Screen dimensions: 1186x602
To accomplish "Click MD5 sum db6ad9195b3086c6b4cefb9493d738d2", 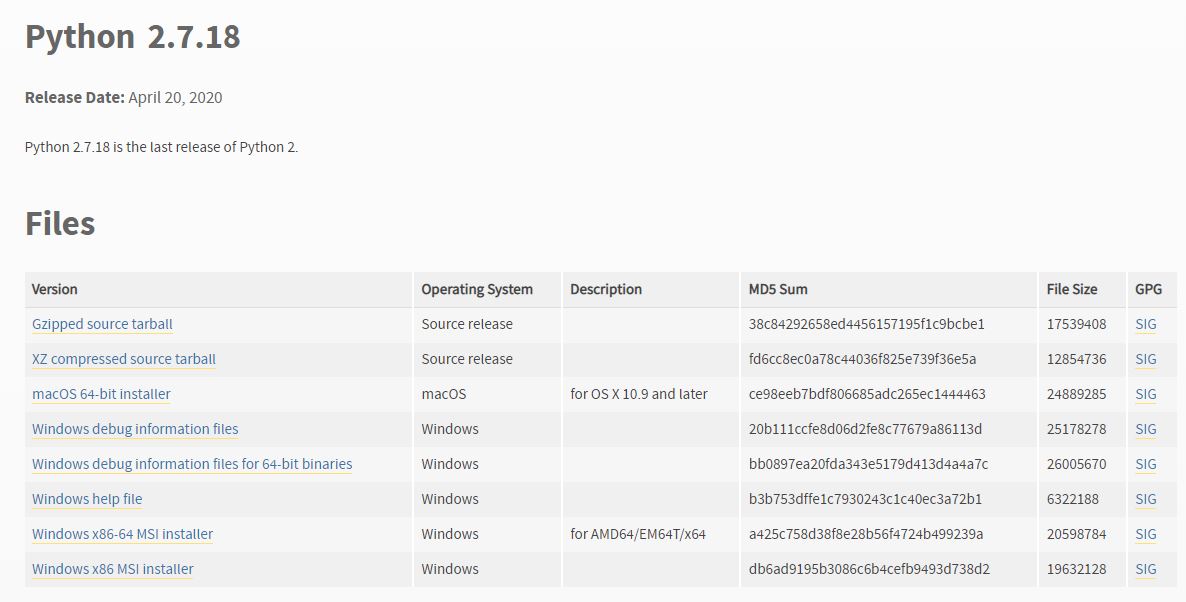I will point(869,569).
